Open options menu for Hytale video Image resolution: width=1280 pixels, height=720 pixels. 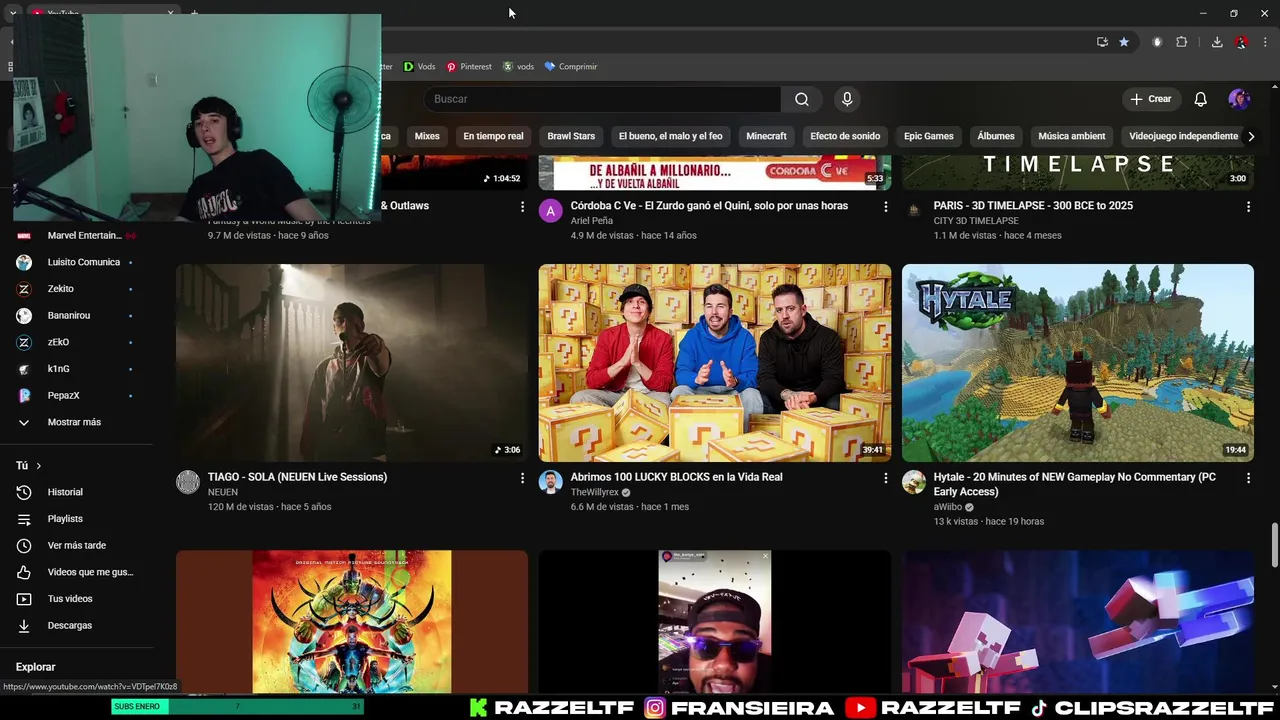1248,478
